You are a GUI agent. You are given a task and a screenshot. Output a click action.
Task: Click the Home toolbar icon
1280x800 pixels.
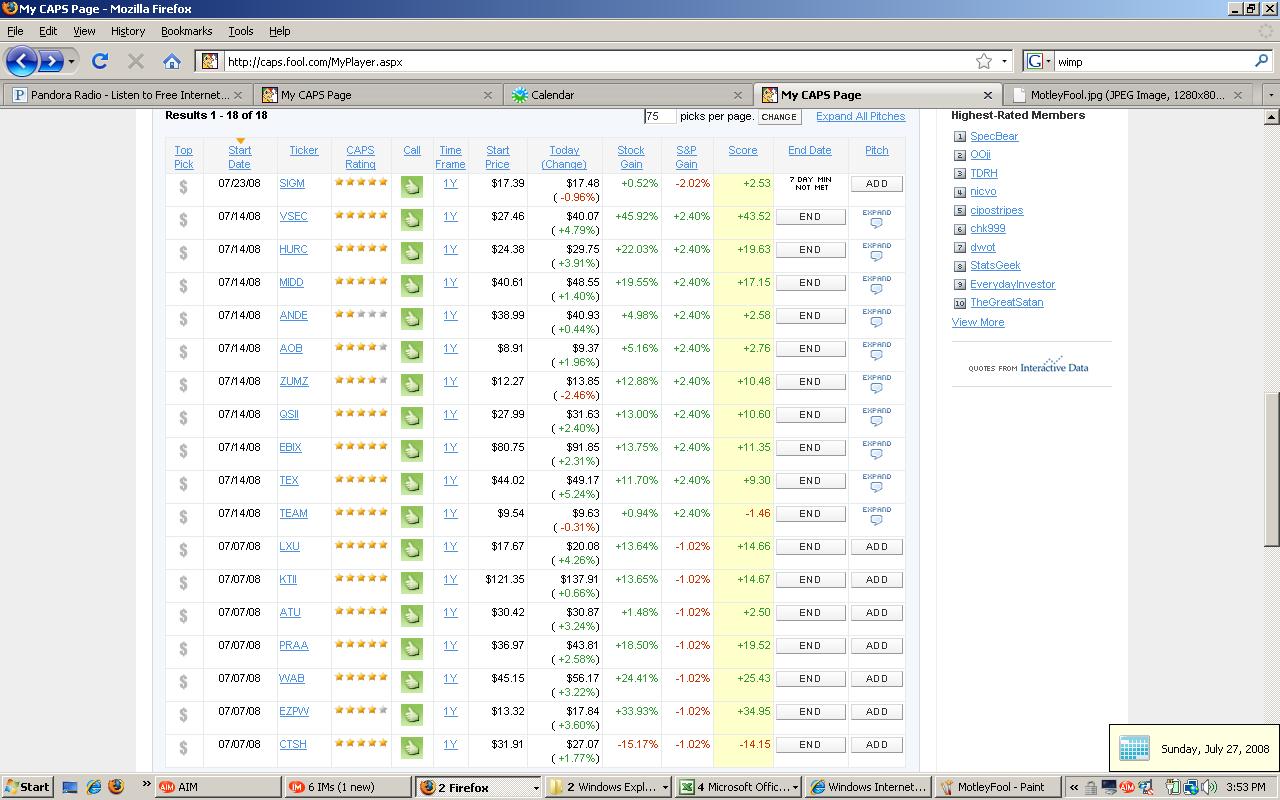click(x=172, y=61)
